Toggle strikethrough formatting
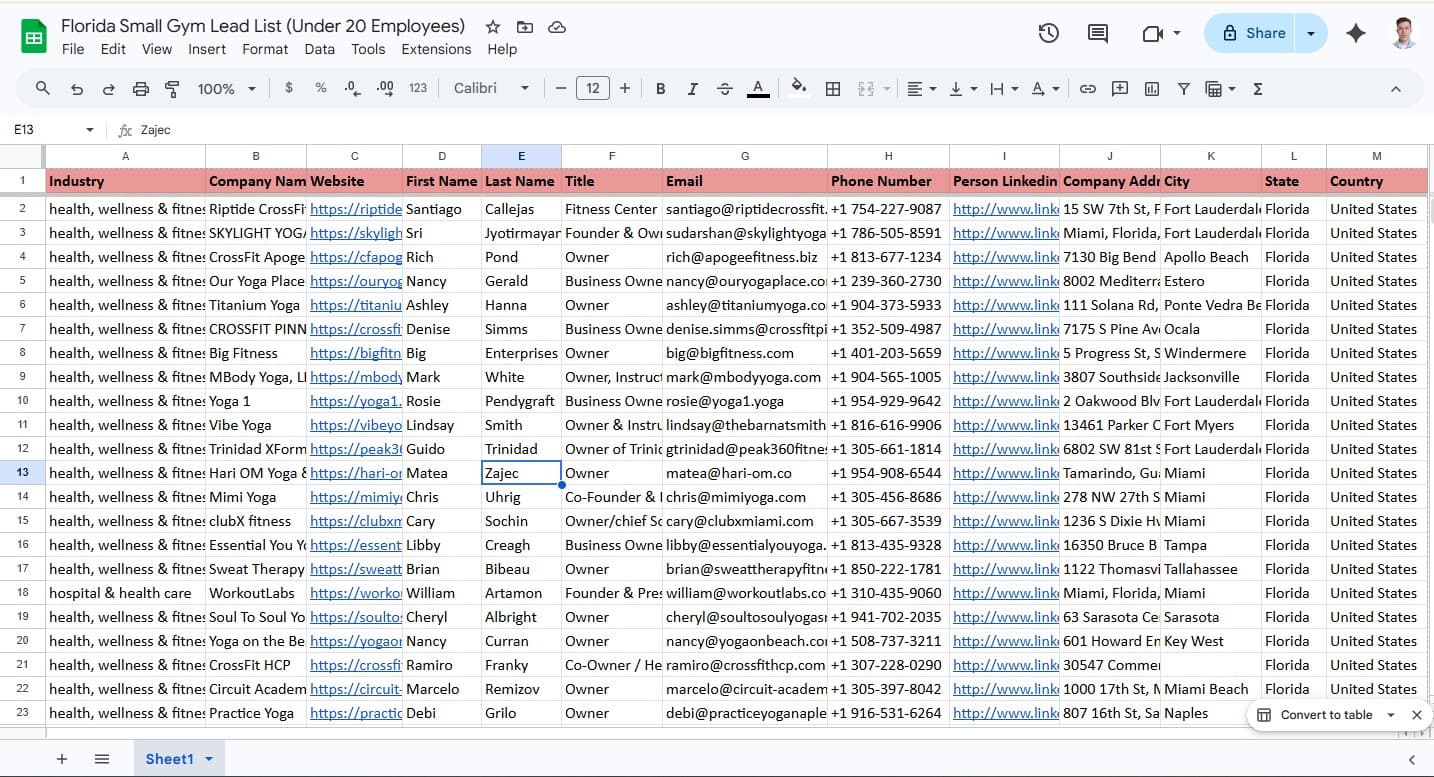 [724, 88]
